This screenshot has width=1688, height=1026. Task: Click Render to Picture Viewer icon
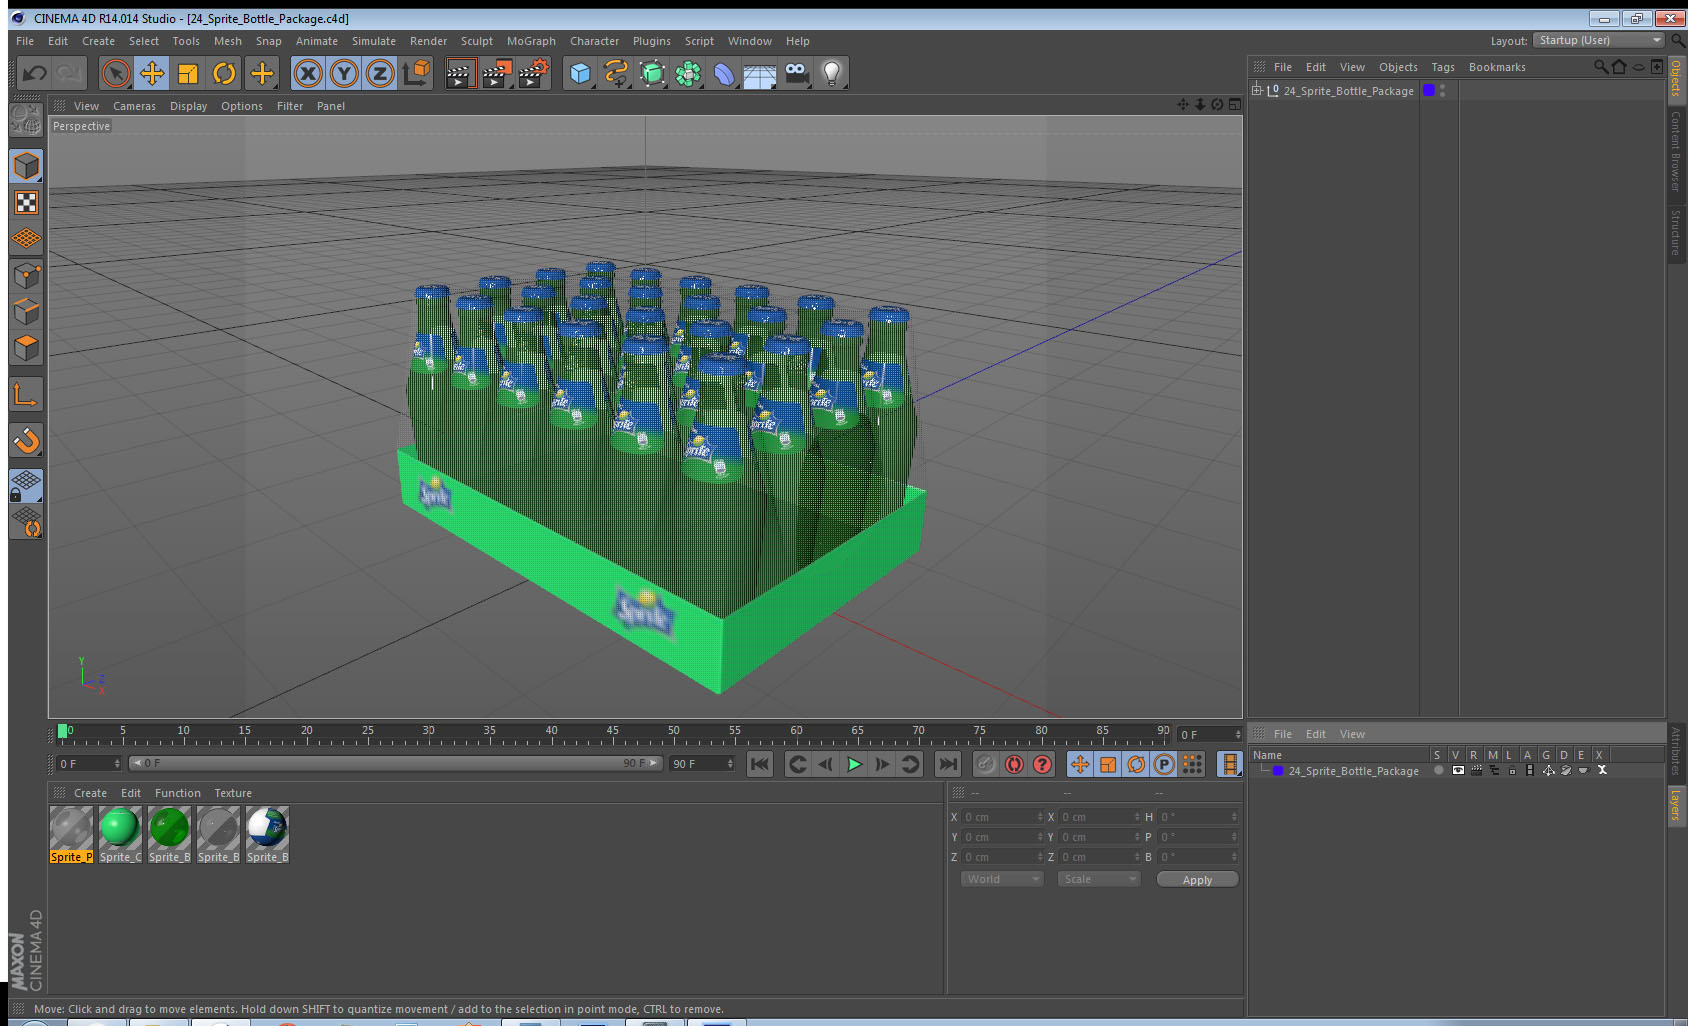pyautogui.click(x=496, y=73)
